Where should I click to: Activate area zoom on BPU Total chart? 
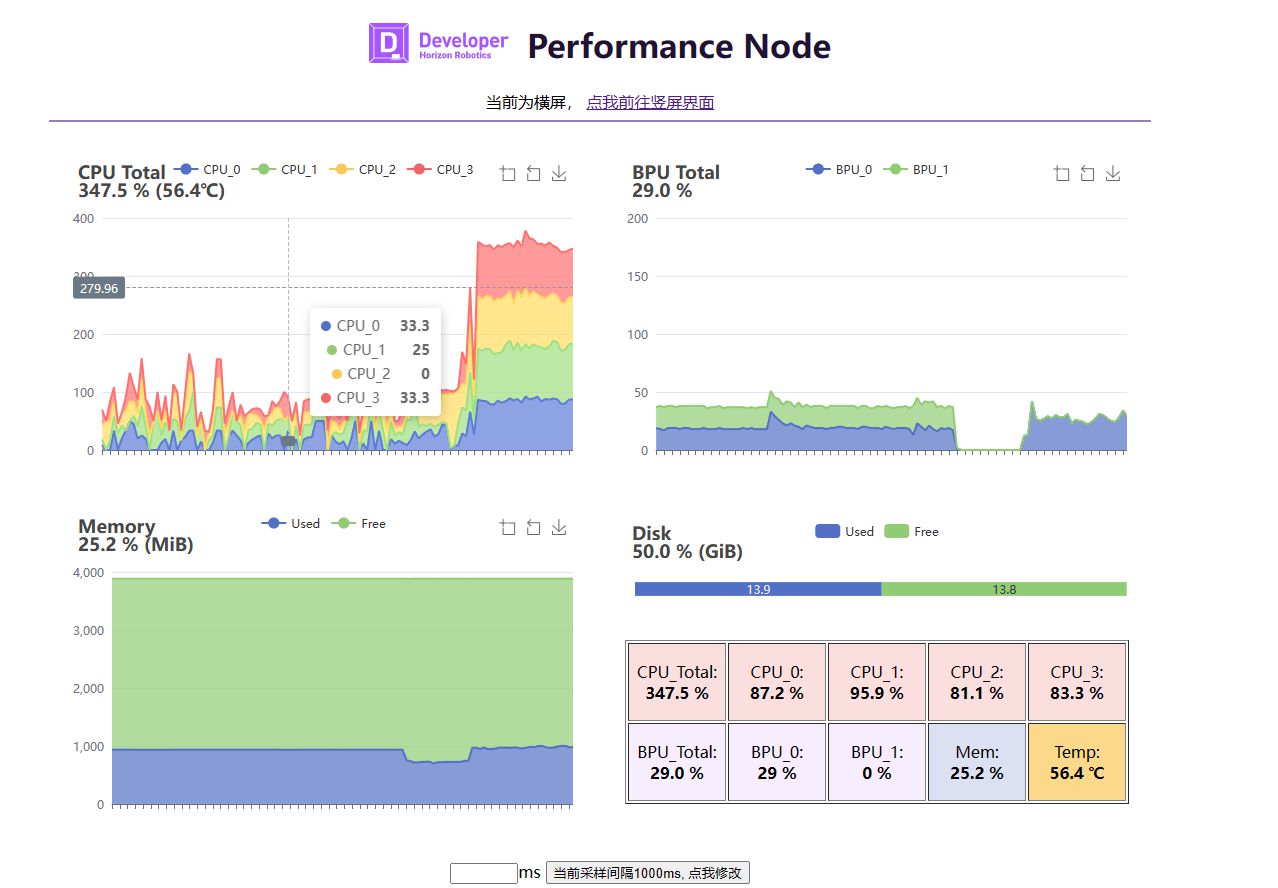click(1061, 174)
